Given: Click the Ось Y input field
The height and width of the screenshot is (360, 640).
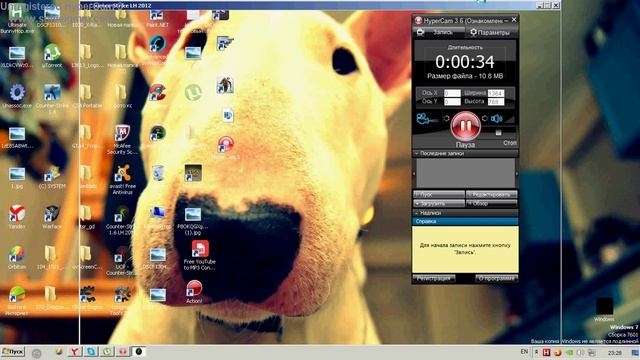Looking at the screenshot, I should 452,101.
